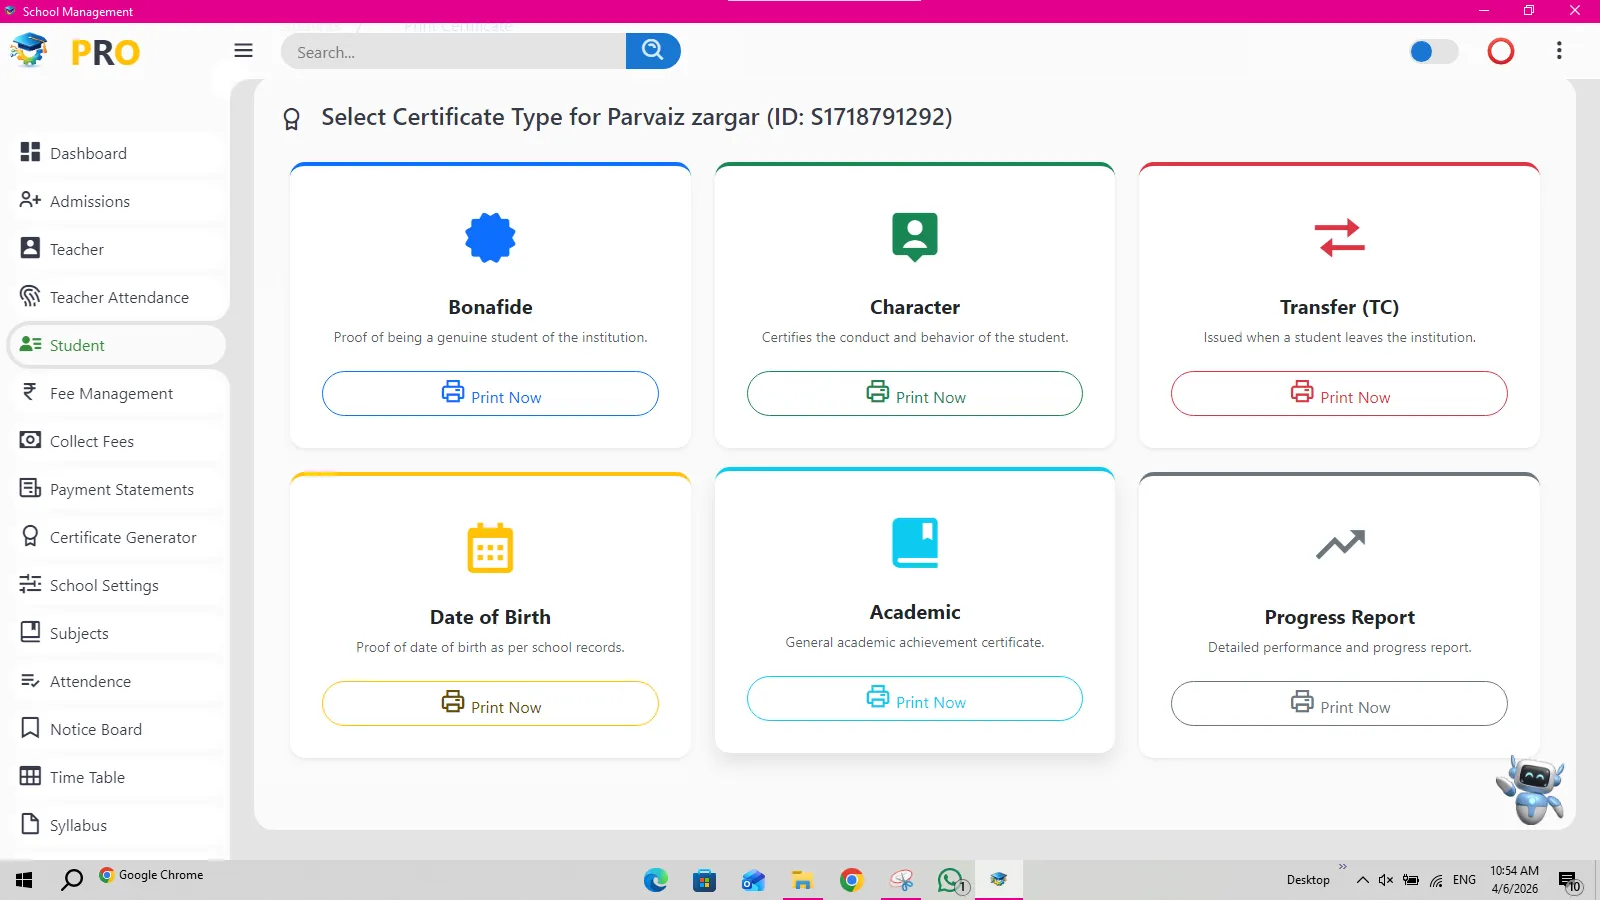Click the Transfer (TC) card title
The width and height of the screenshot is (1600, 900).
(x=1339, y=307)
